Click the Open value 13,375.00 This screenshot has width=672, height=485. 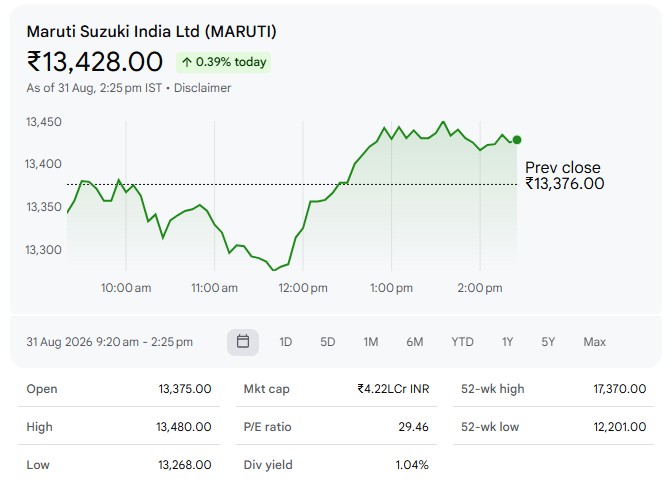pos(185,389)
